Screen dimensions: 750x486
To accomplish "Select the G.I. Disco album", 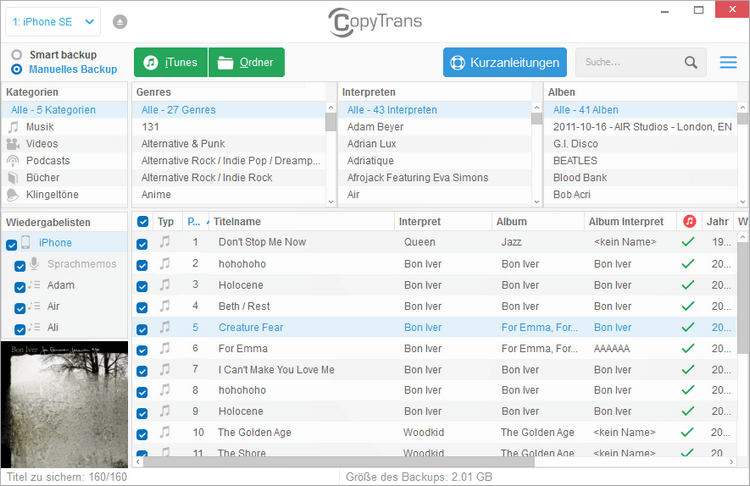I will tap(640, 144).
